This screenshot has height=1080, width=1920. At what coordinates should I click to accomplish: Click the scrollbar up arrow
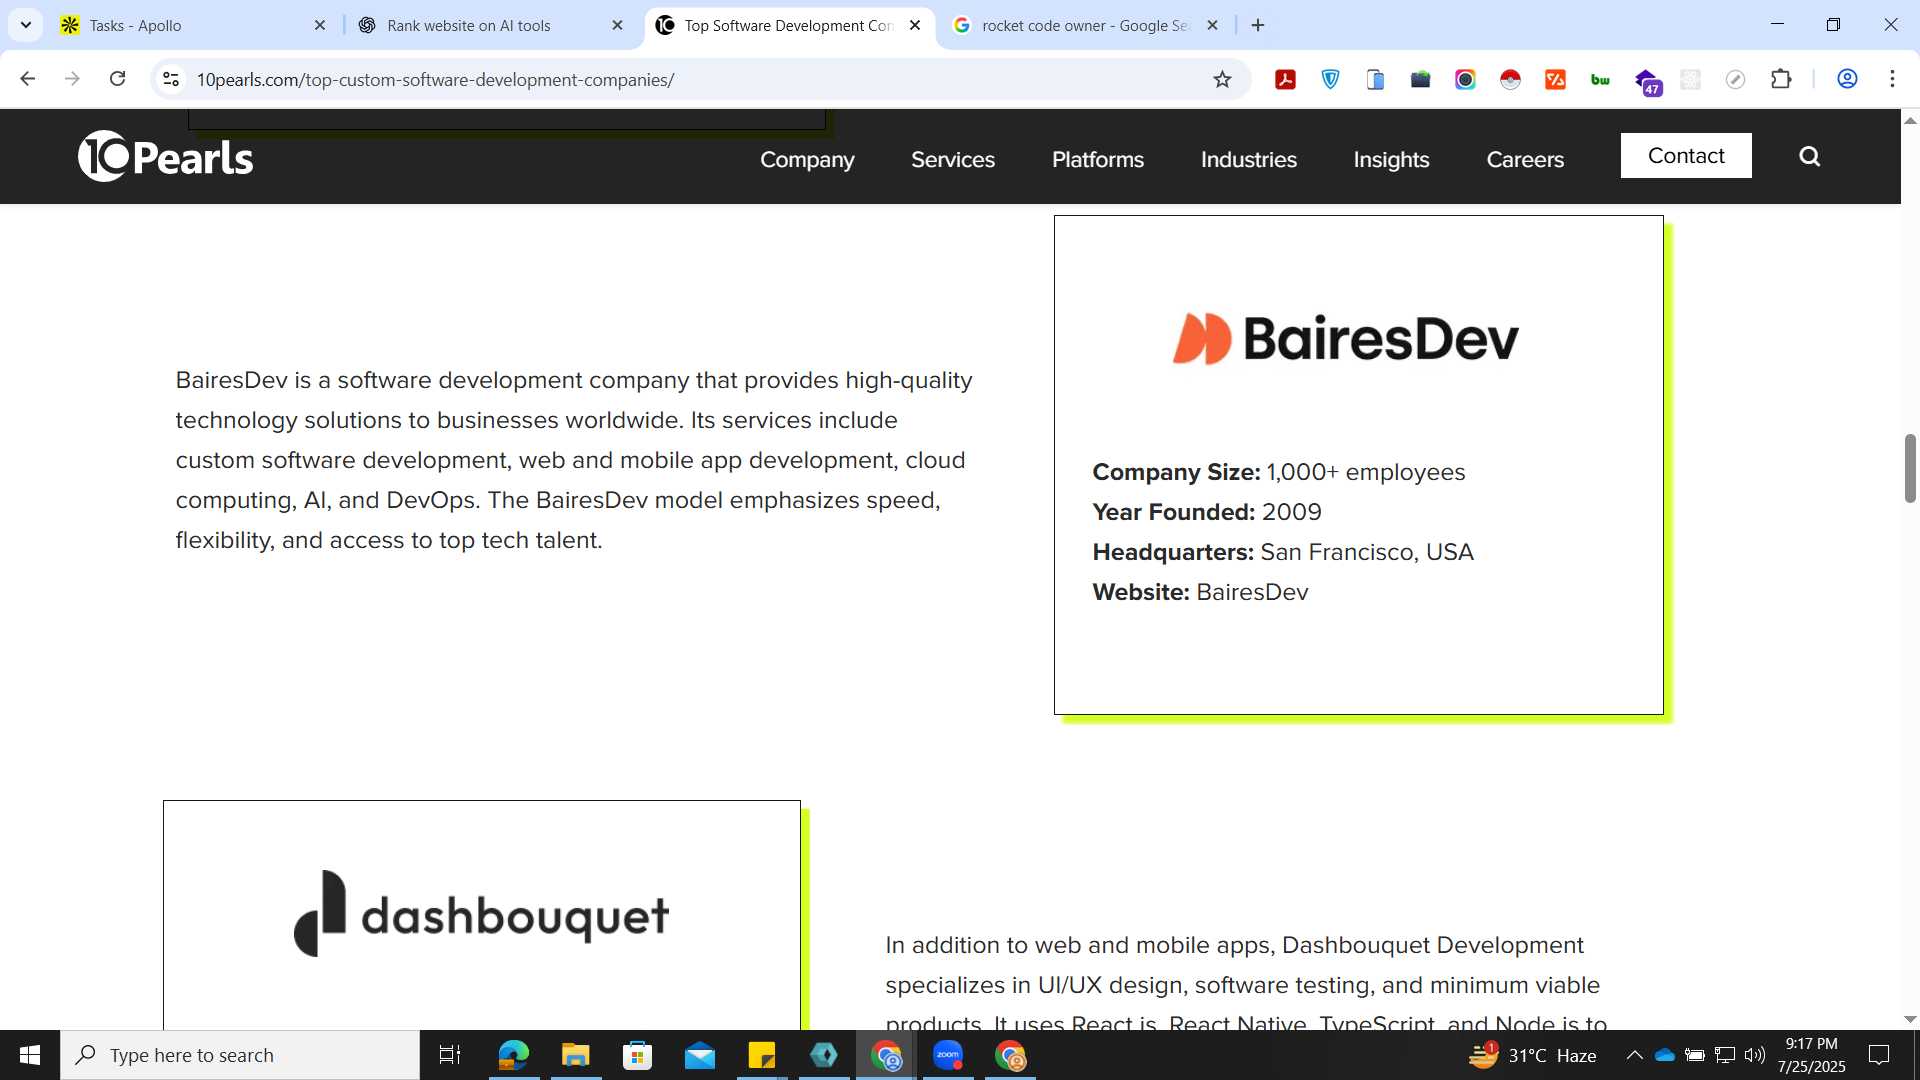click(x=1910, y=120)
